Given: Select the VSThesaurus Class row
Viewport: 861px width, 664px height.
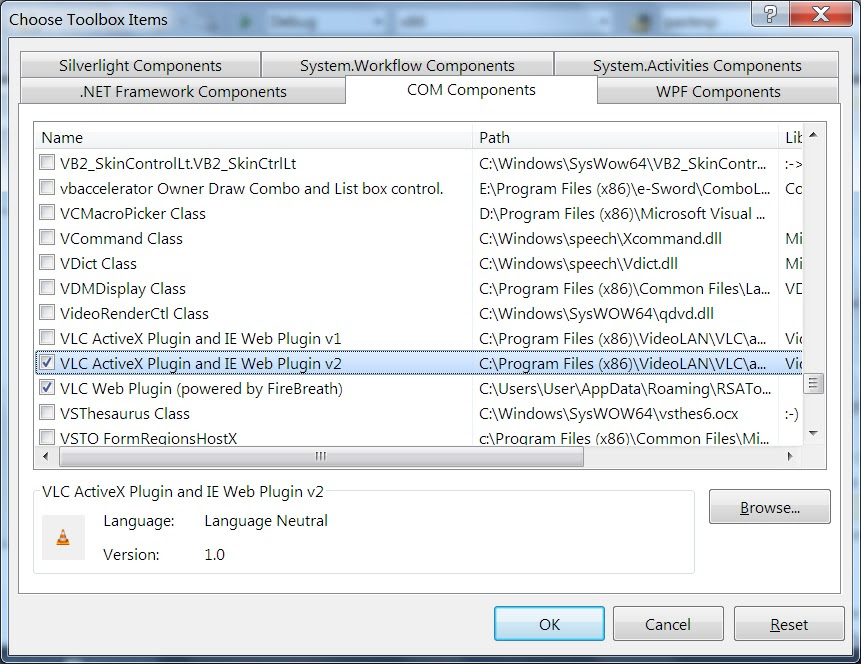Looking at the screenshot, I should 419,413.
